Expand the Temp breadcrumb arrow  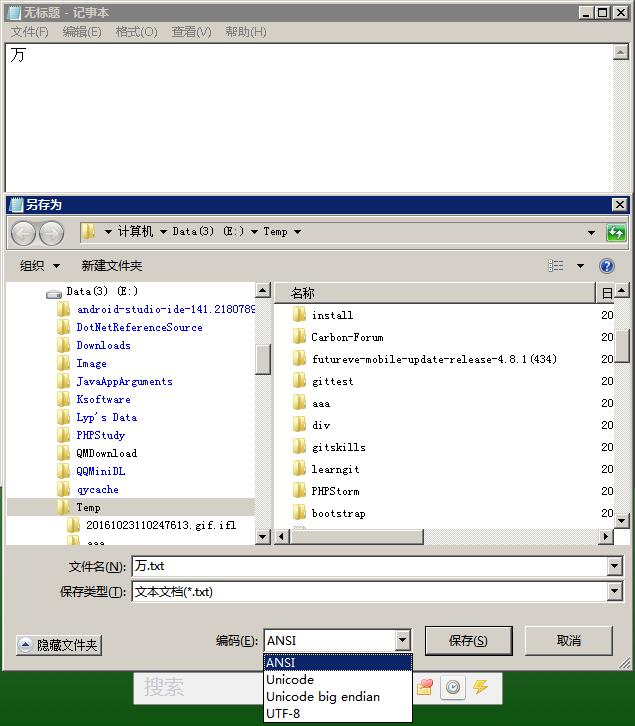298,232
